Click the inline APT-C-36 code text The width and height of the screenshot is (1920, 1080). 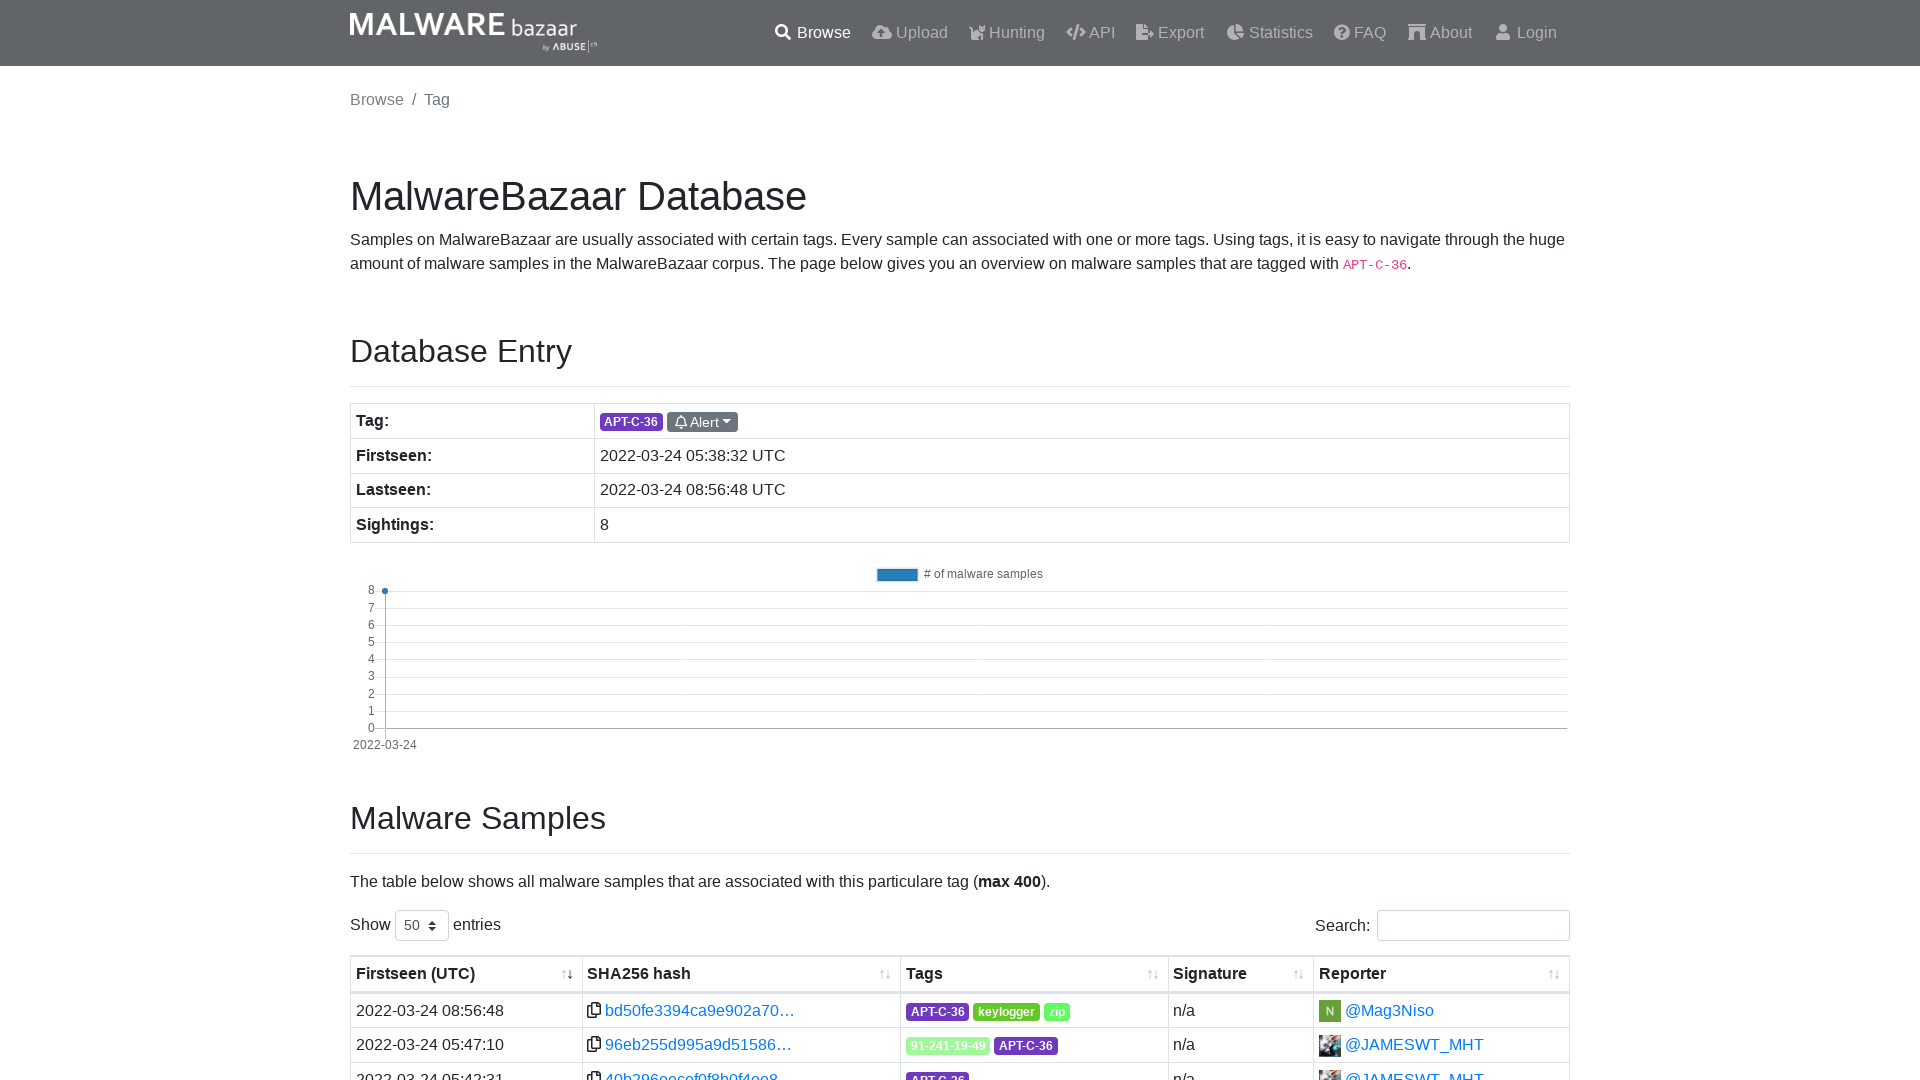1374,265
